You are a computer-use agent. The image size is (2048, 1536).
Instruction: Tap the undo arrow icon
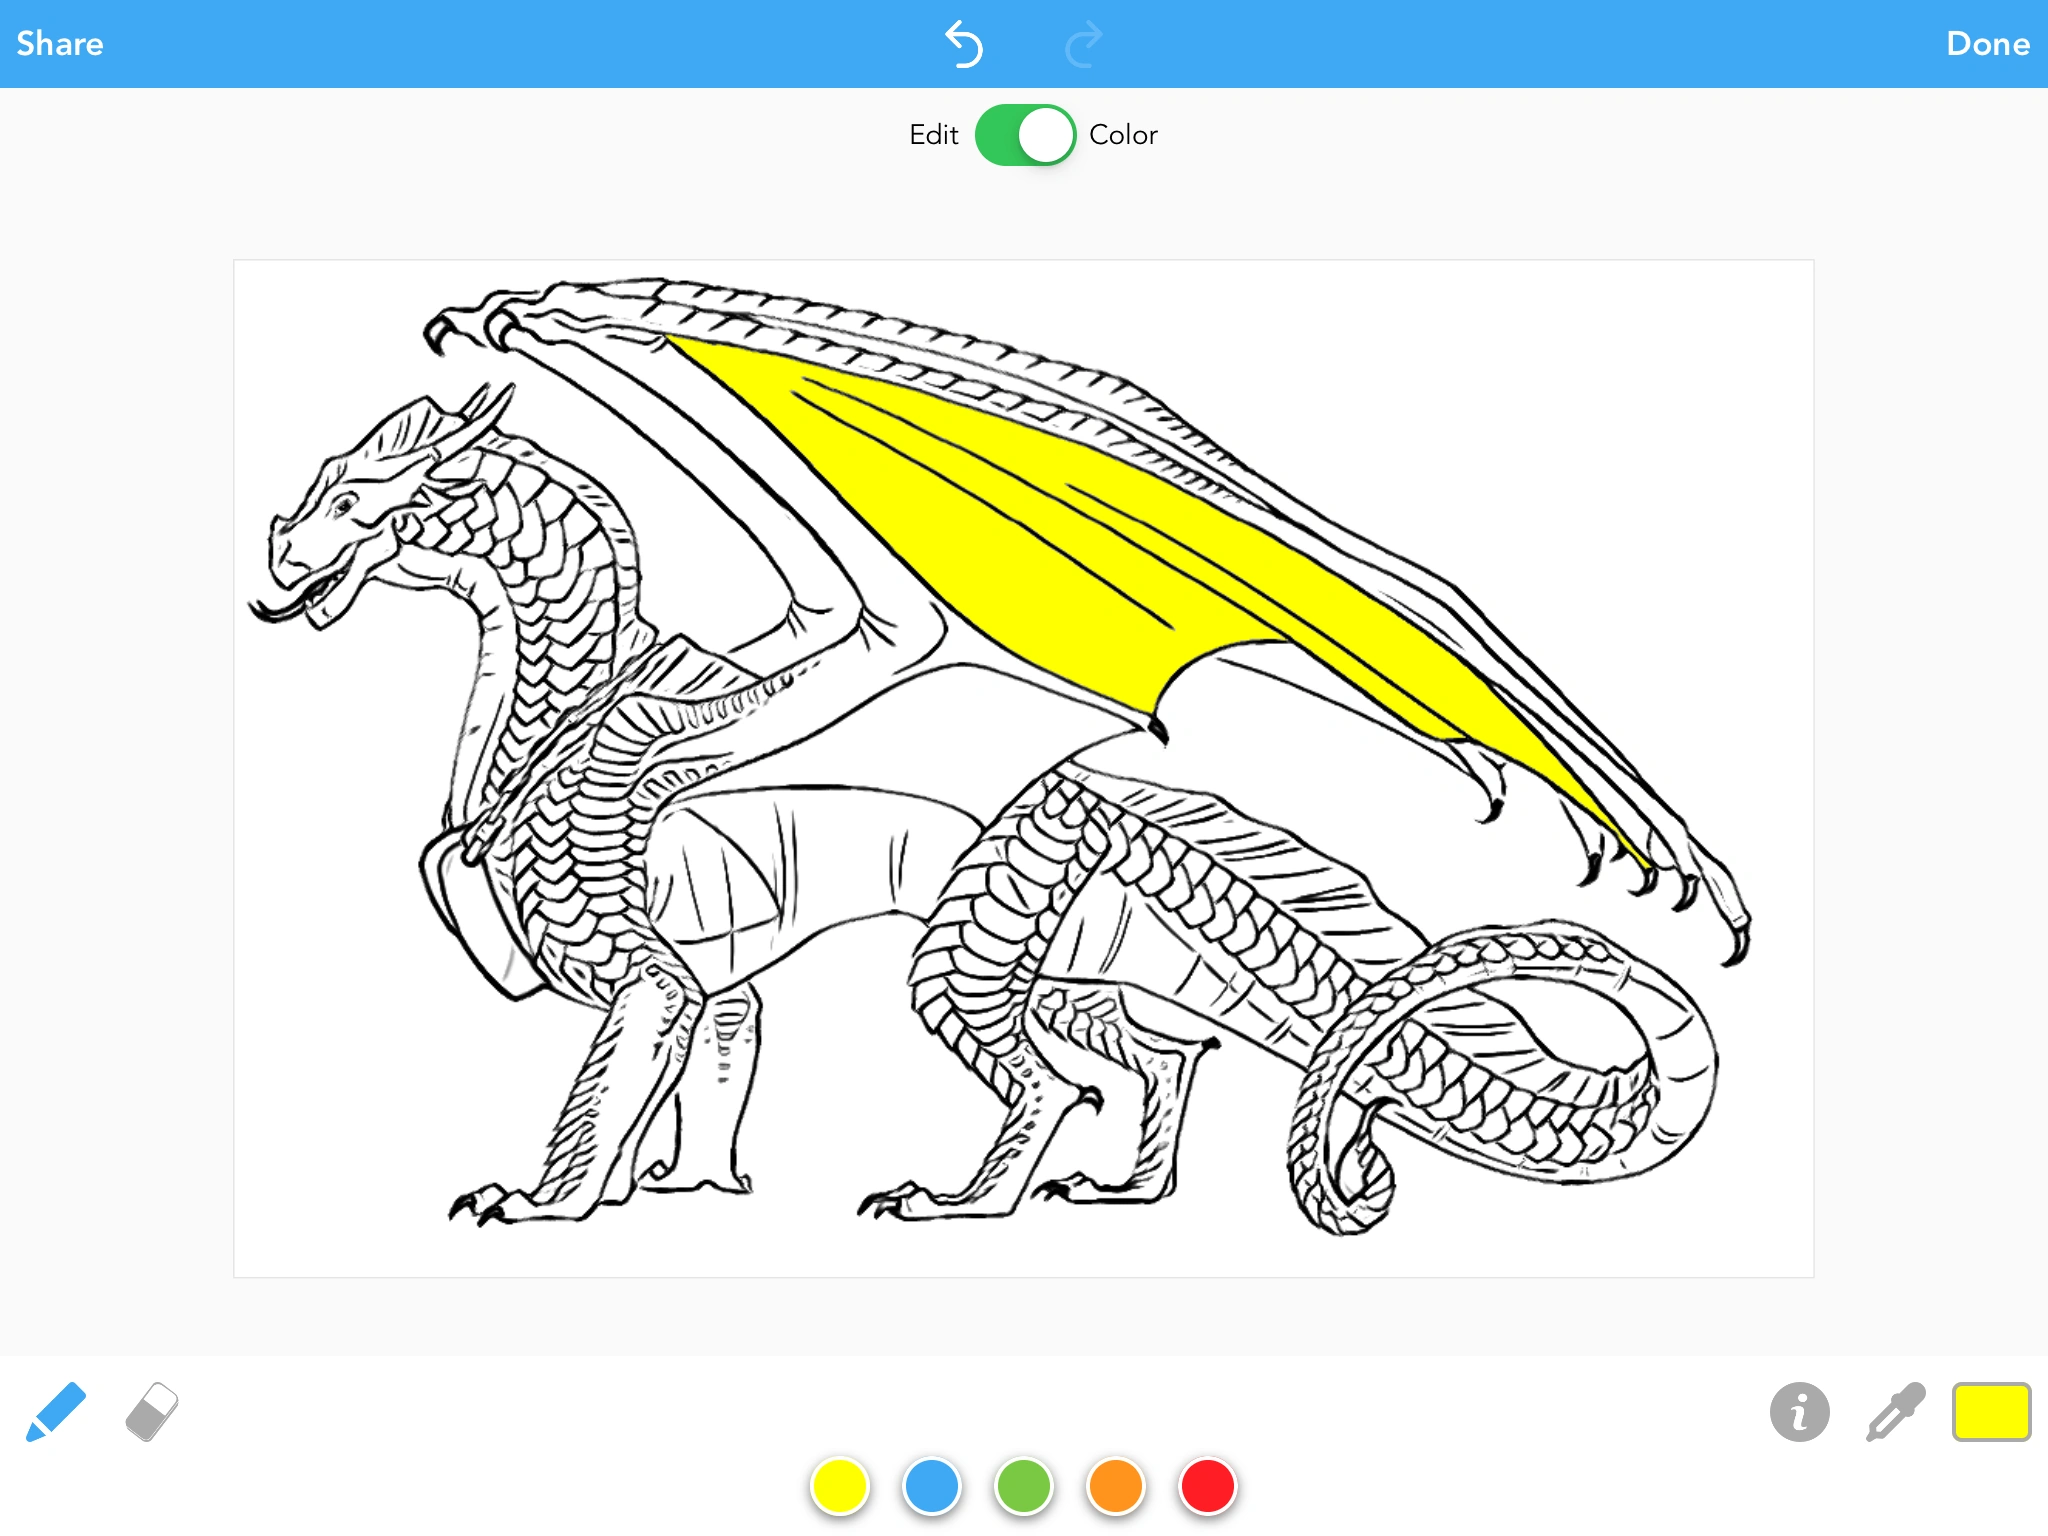[965, 44]
